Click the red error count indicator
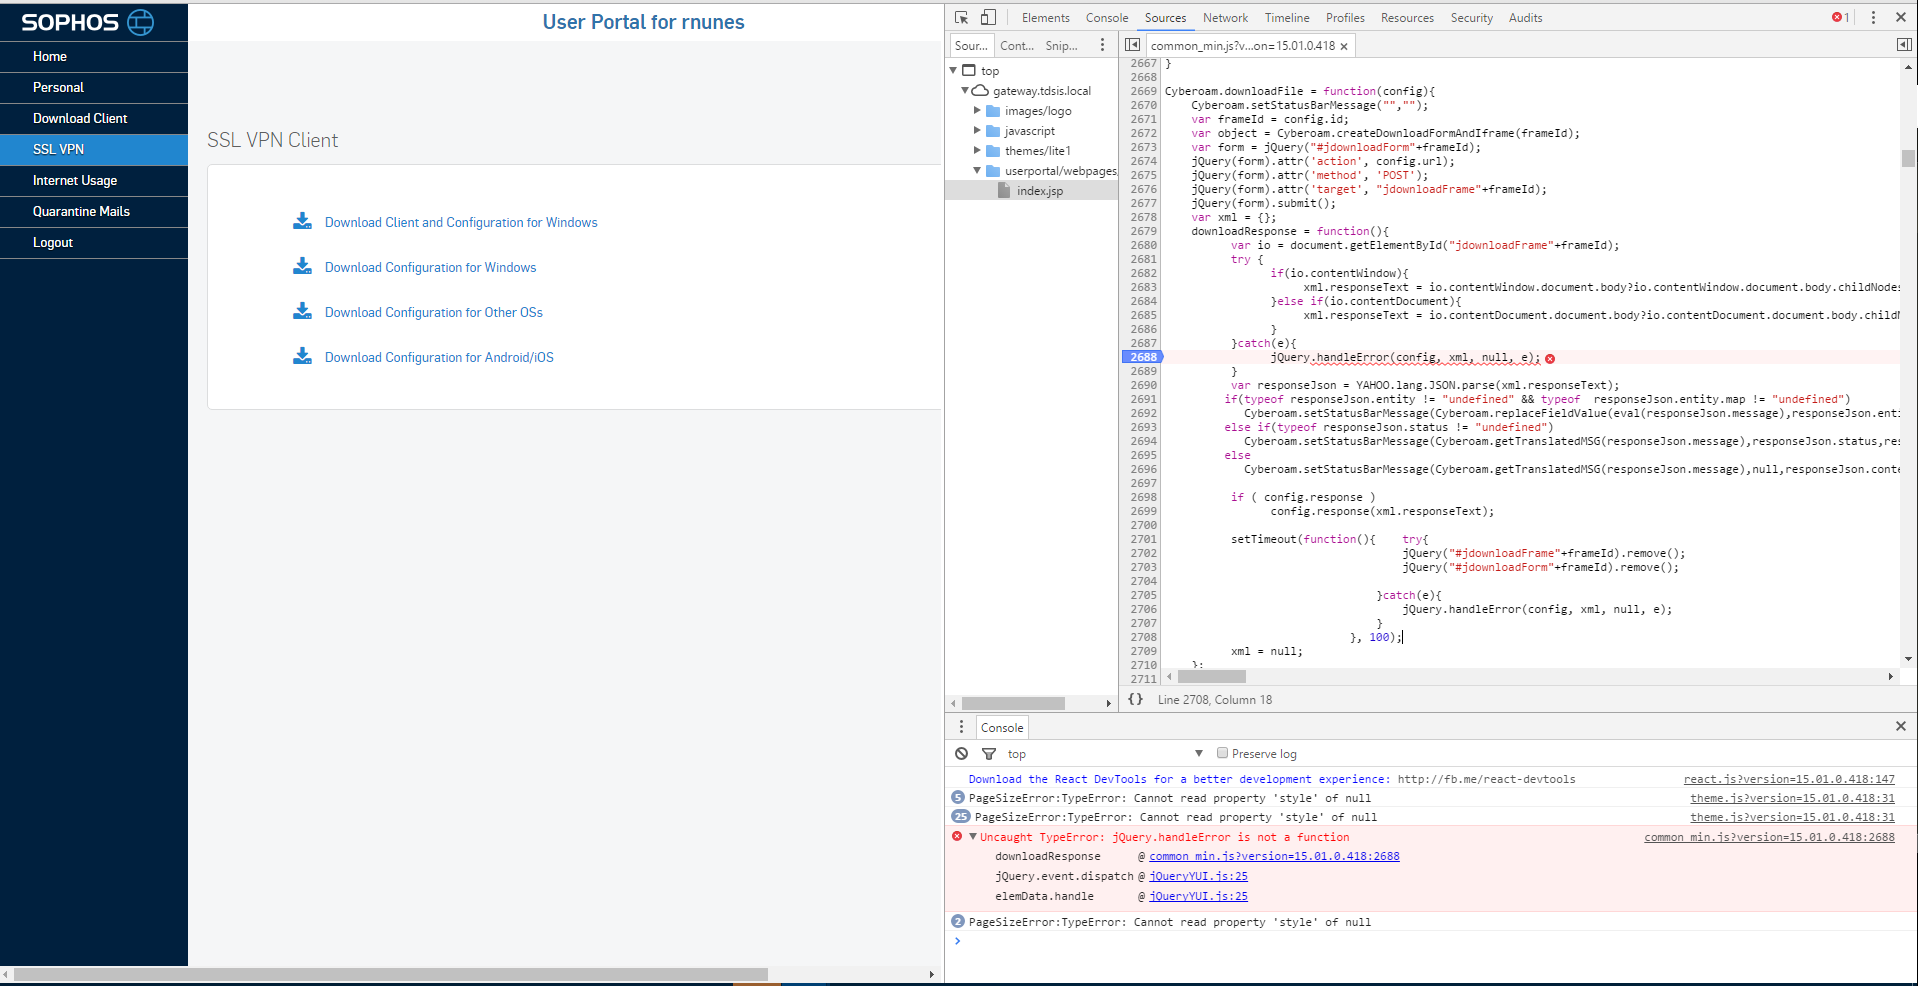 point(1840,17)
